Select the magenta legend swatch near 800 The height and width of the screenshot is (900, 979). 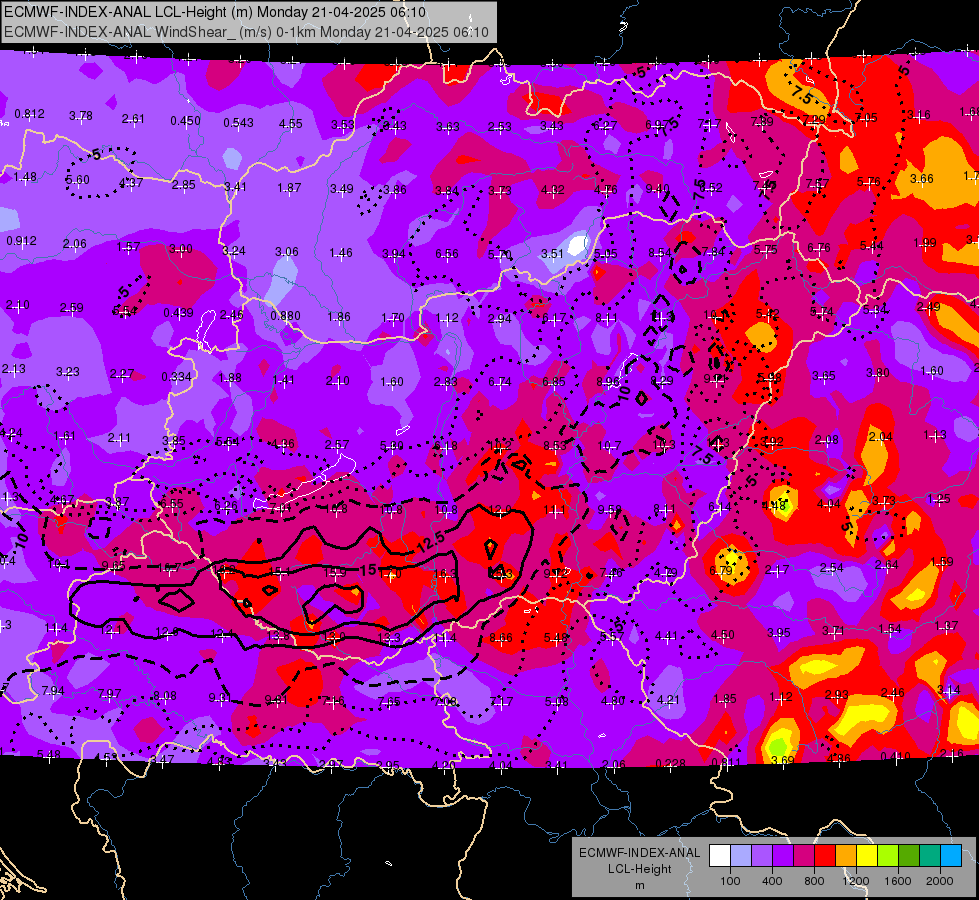pyautogui.click(x=804, y=856)
